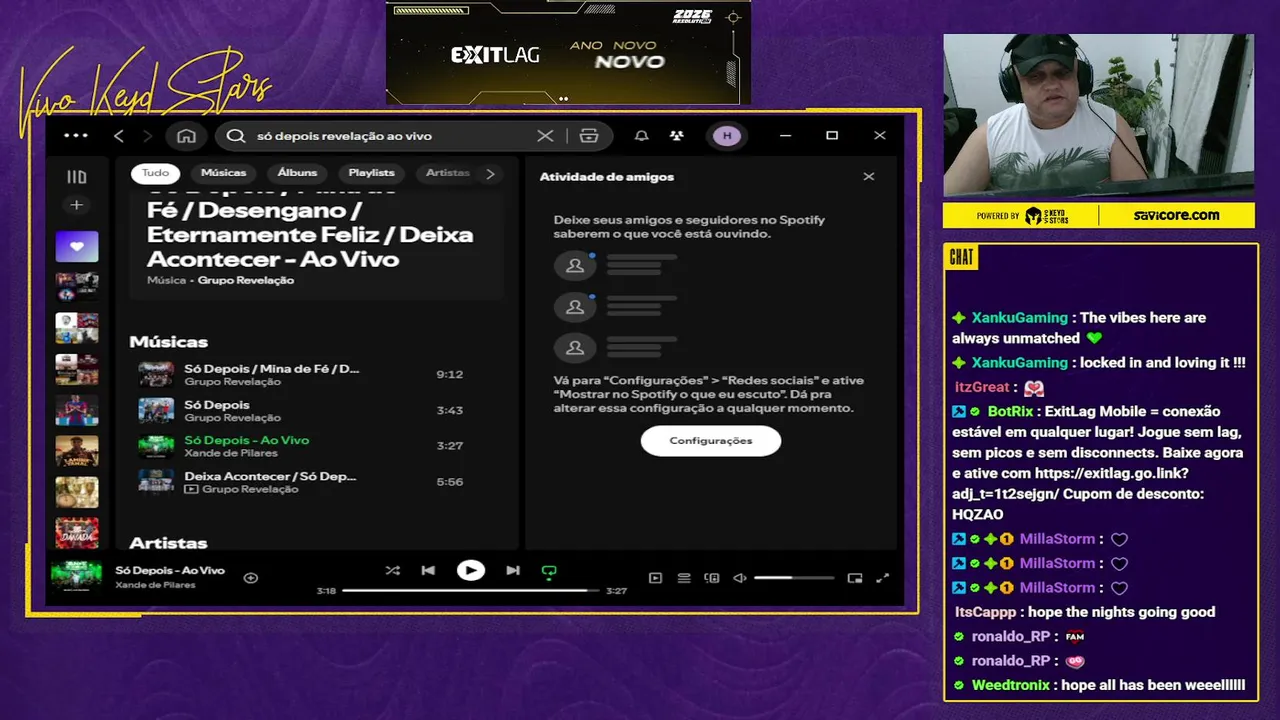Open the H profile avatar menu

pos(727,136)
